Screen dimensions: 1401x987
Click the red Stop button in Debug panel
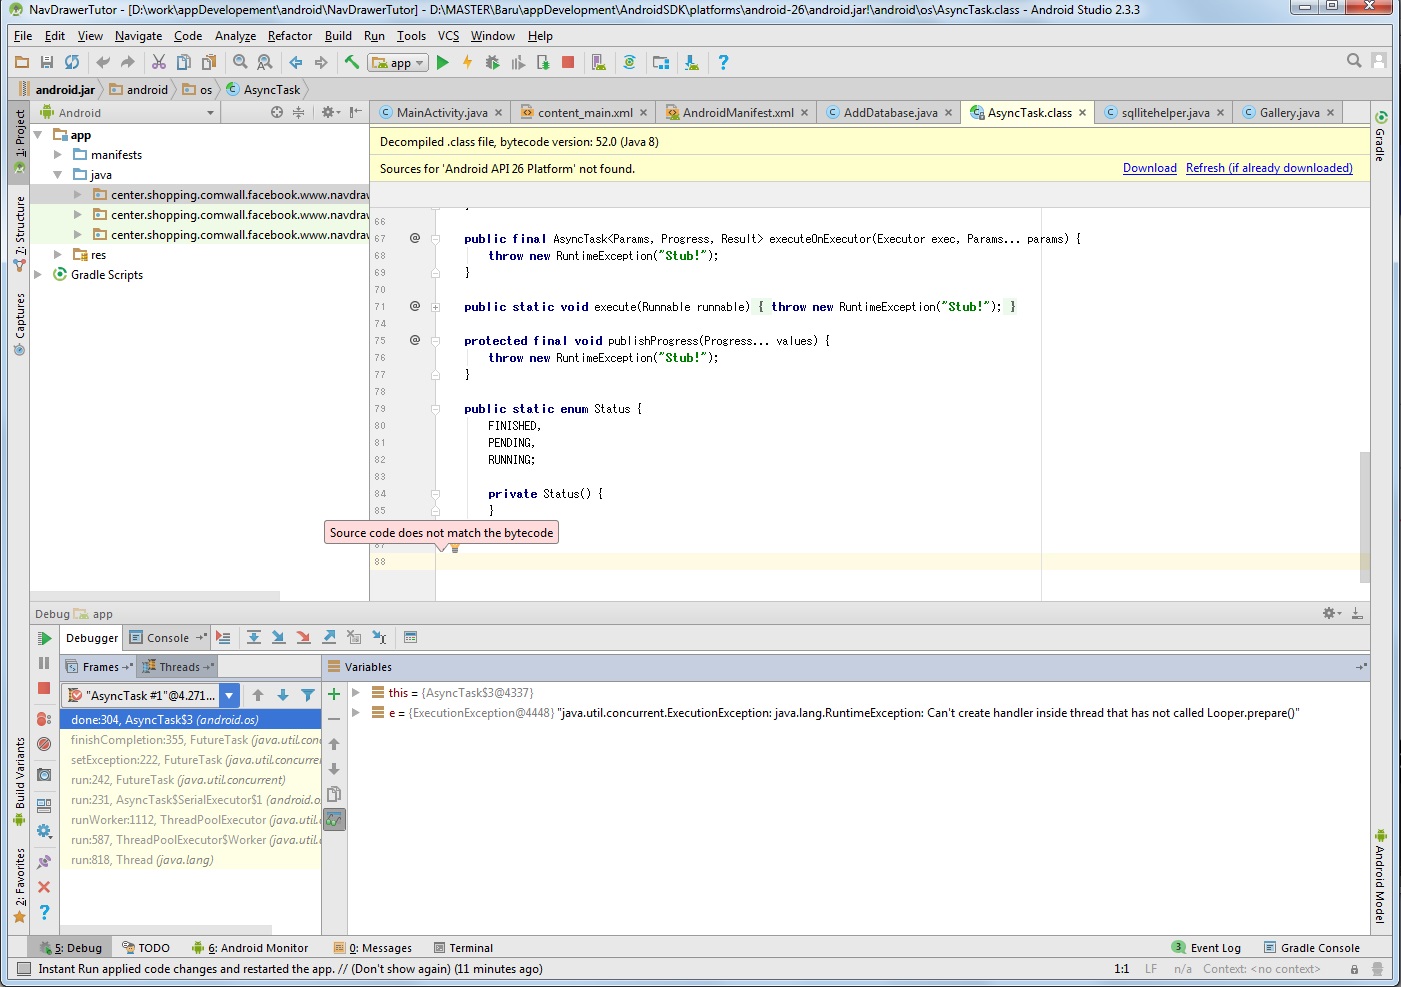point(44,688)
